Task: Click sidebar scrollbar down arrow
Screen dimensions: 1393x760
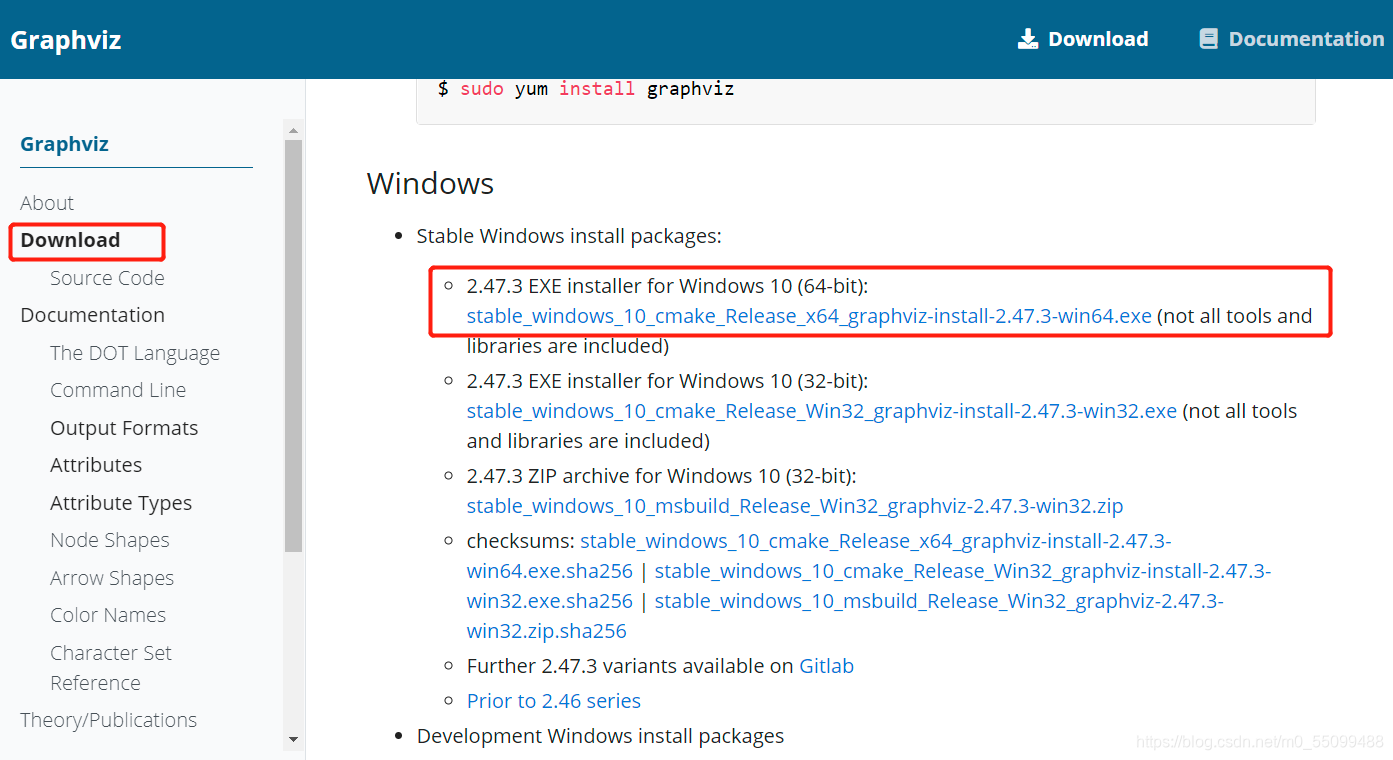Action: pos(293,739)
